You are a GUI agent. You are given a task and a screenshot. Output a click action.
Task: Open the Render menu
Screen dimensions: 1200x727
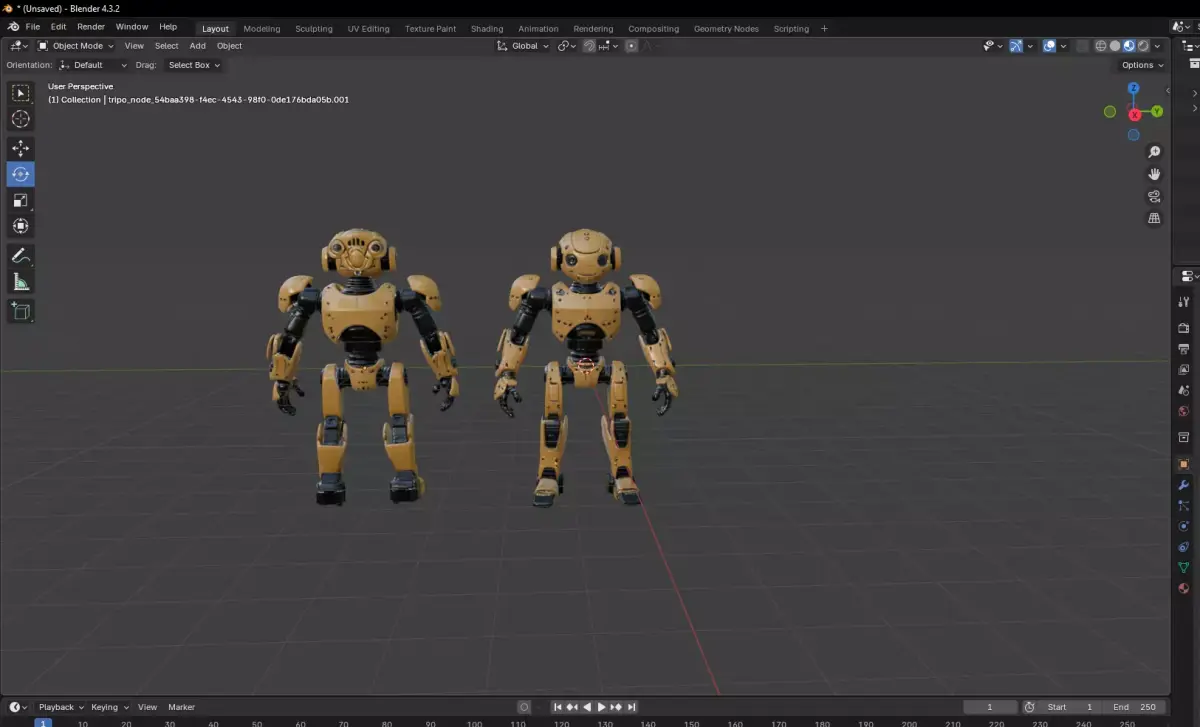pos(91,27)
